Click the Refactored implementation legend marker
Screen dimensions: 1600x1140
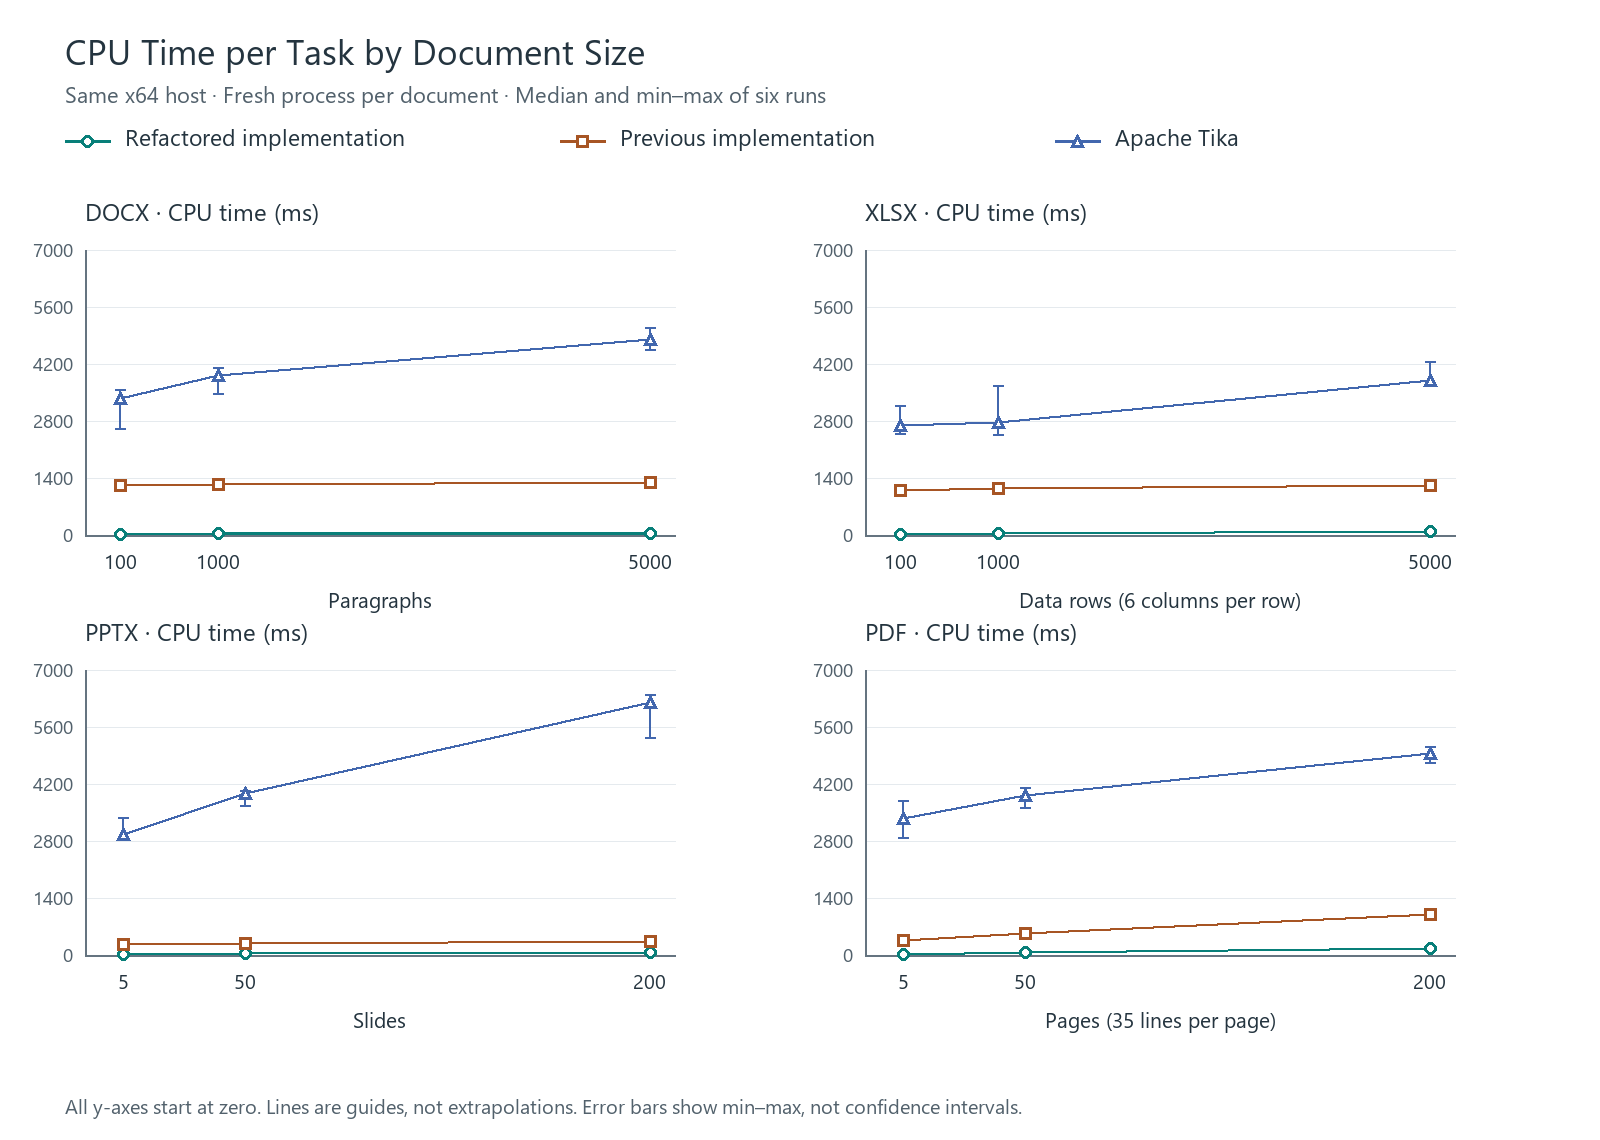tap(87, 142)
